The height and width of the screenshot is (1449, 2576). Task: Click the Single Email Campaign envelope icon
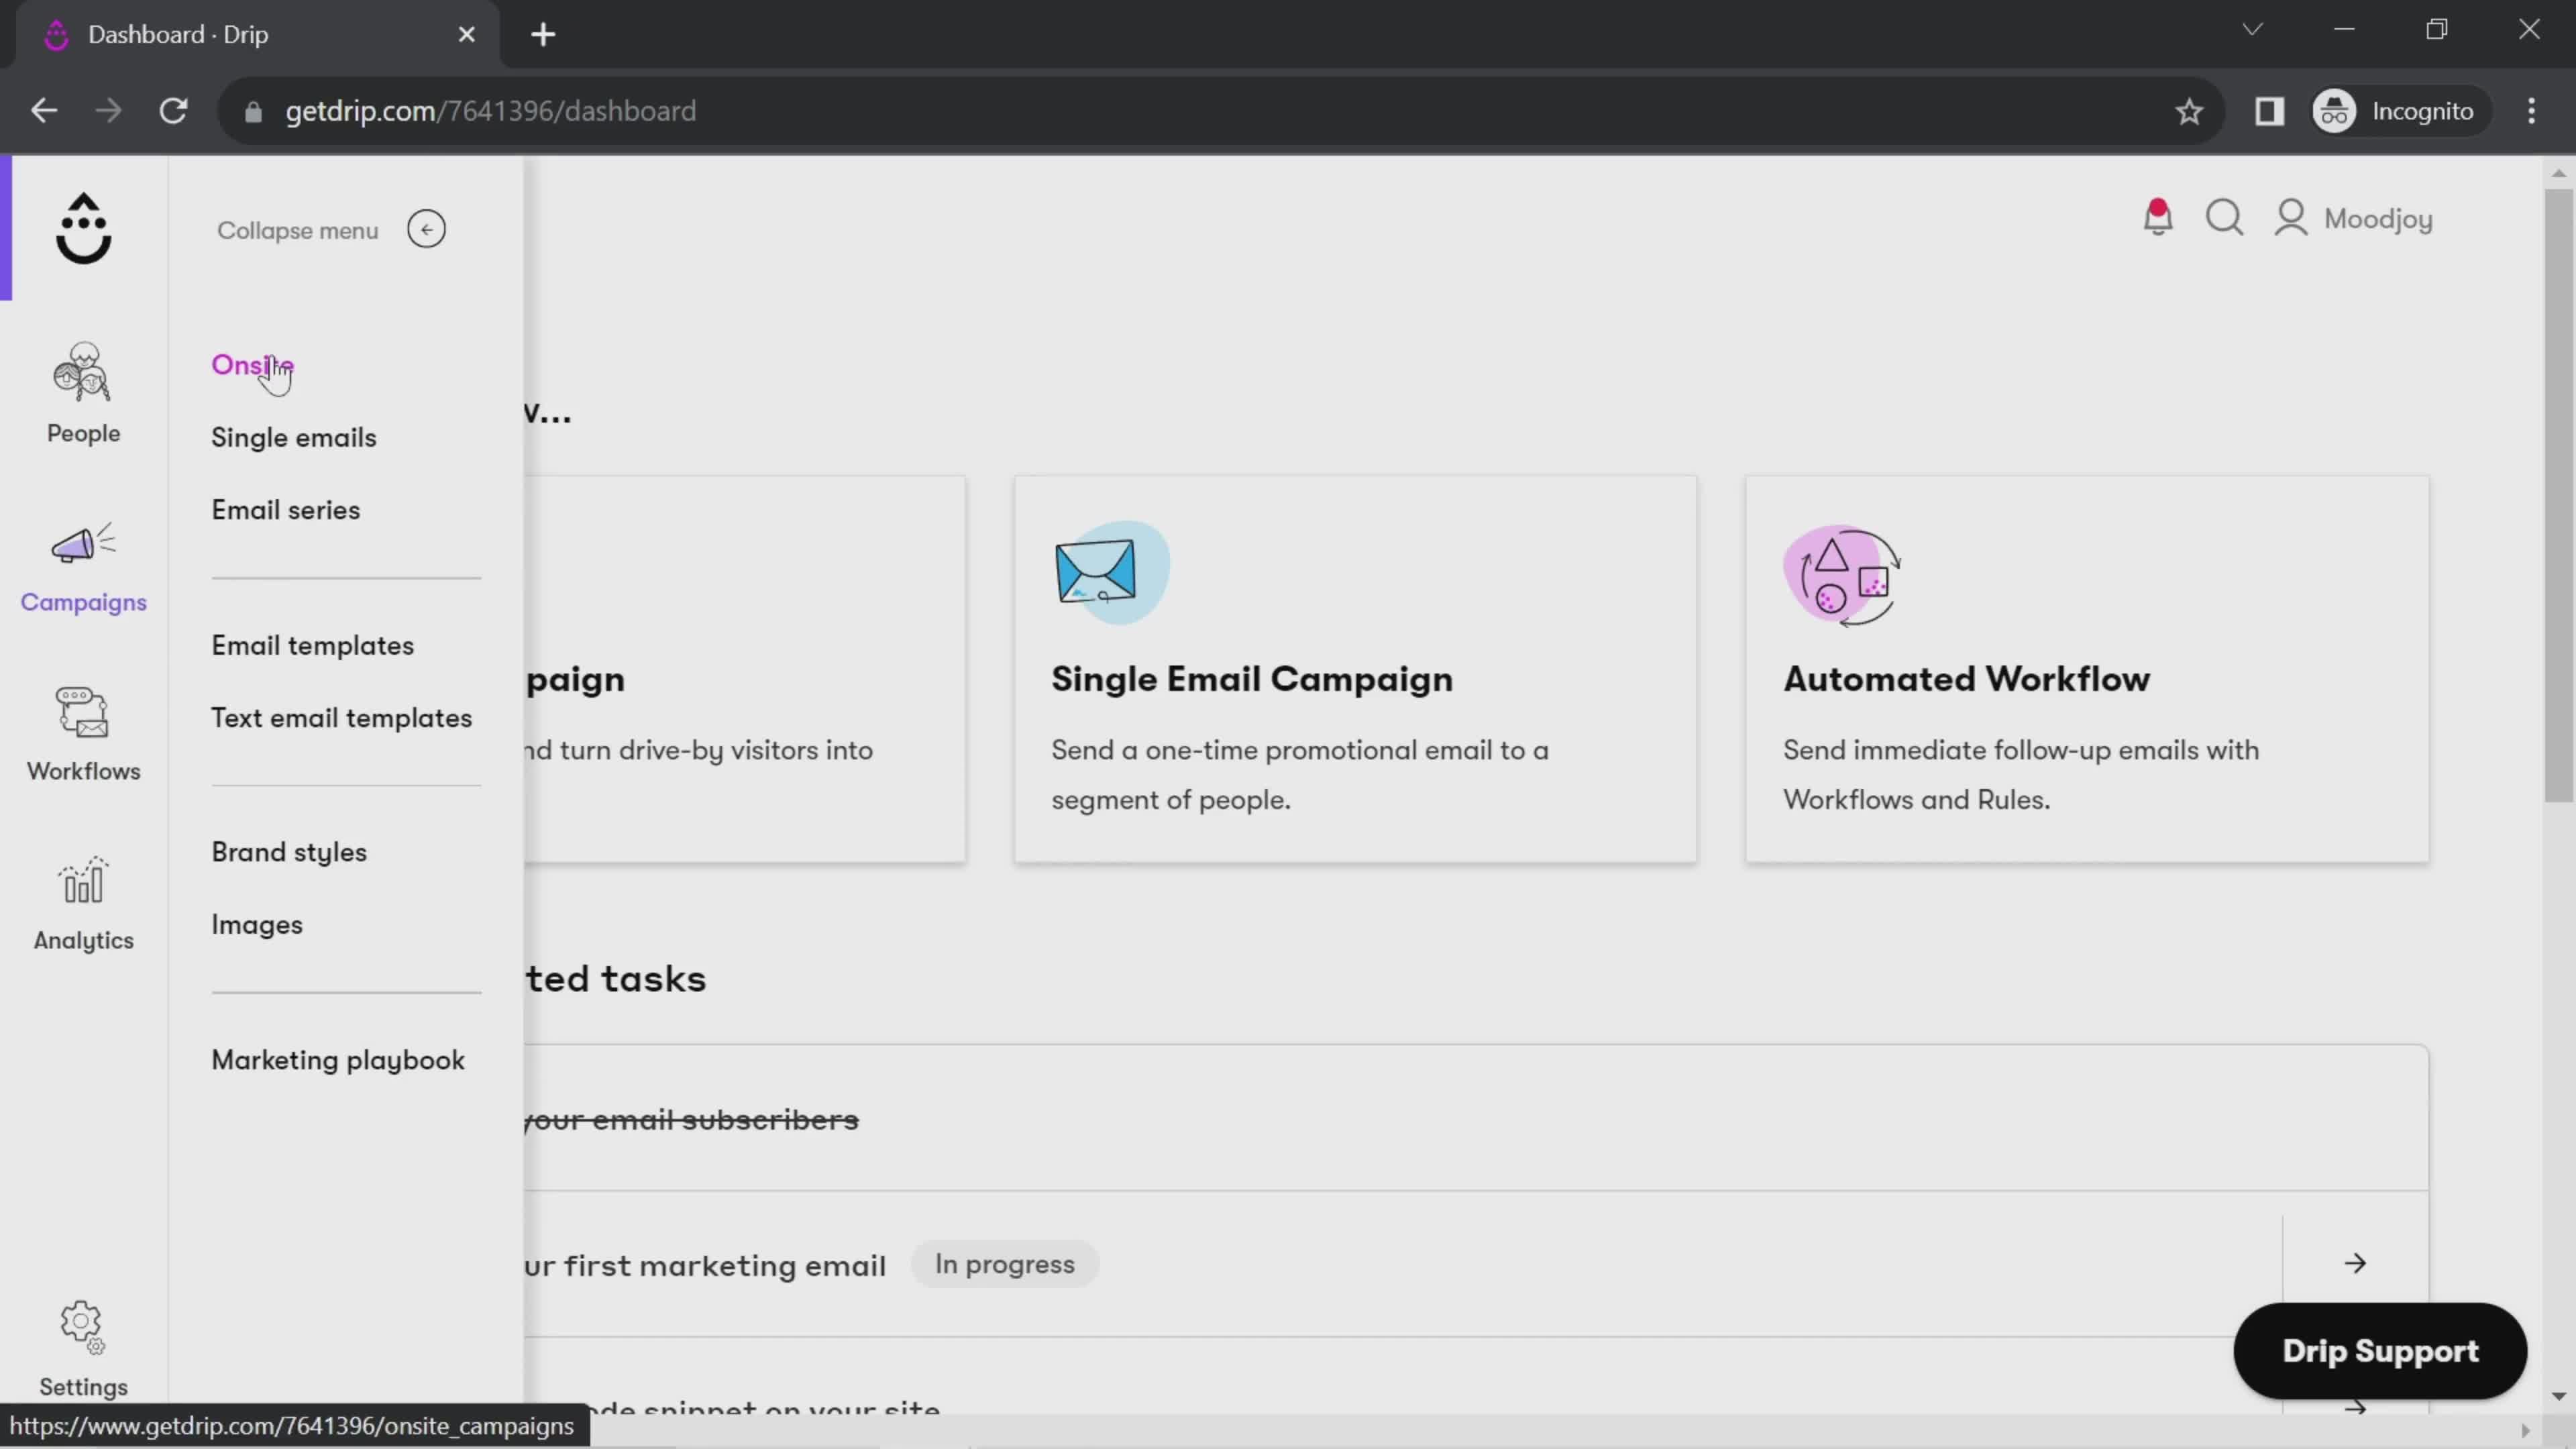(1111, 572)
